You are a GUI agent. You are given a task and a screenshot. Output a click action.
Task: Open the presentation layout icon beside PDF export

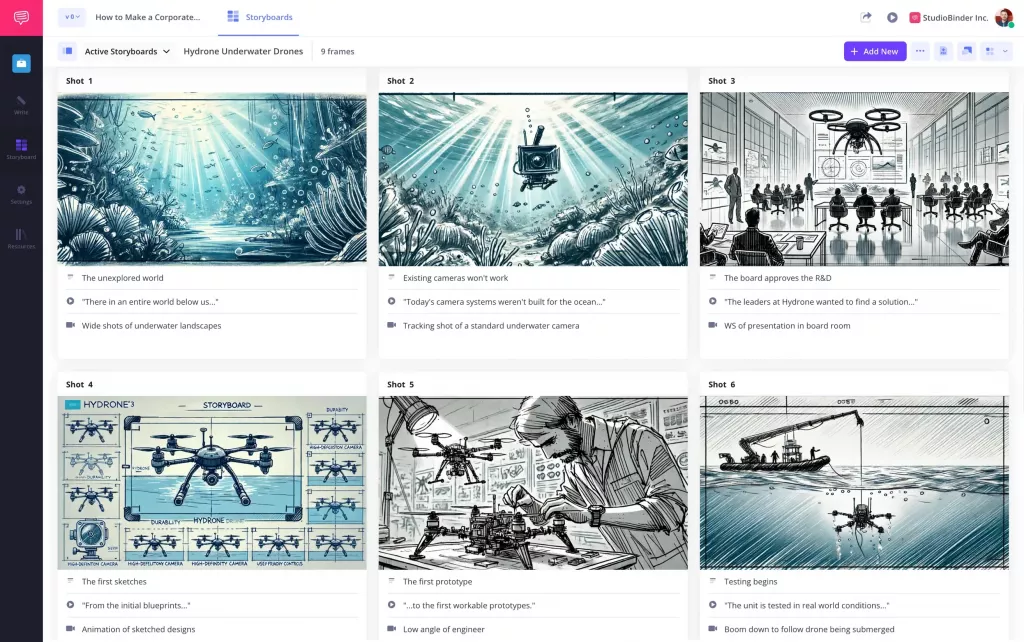click(968, 51)
